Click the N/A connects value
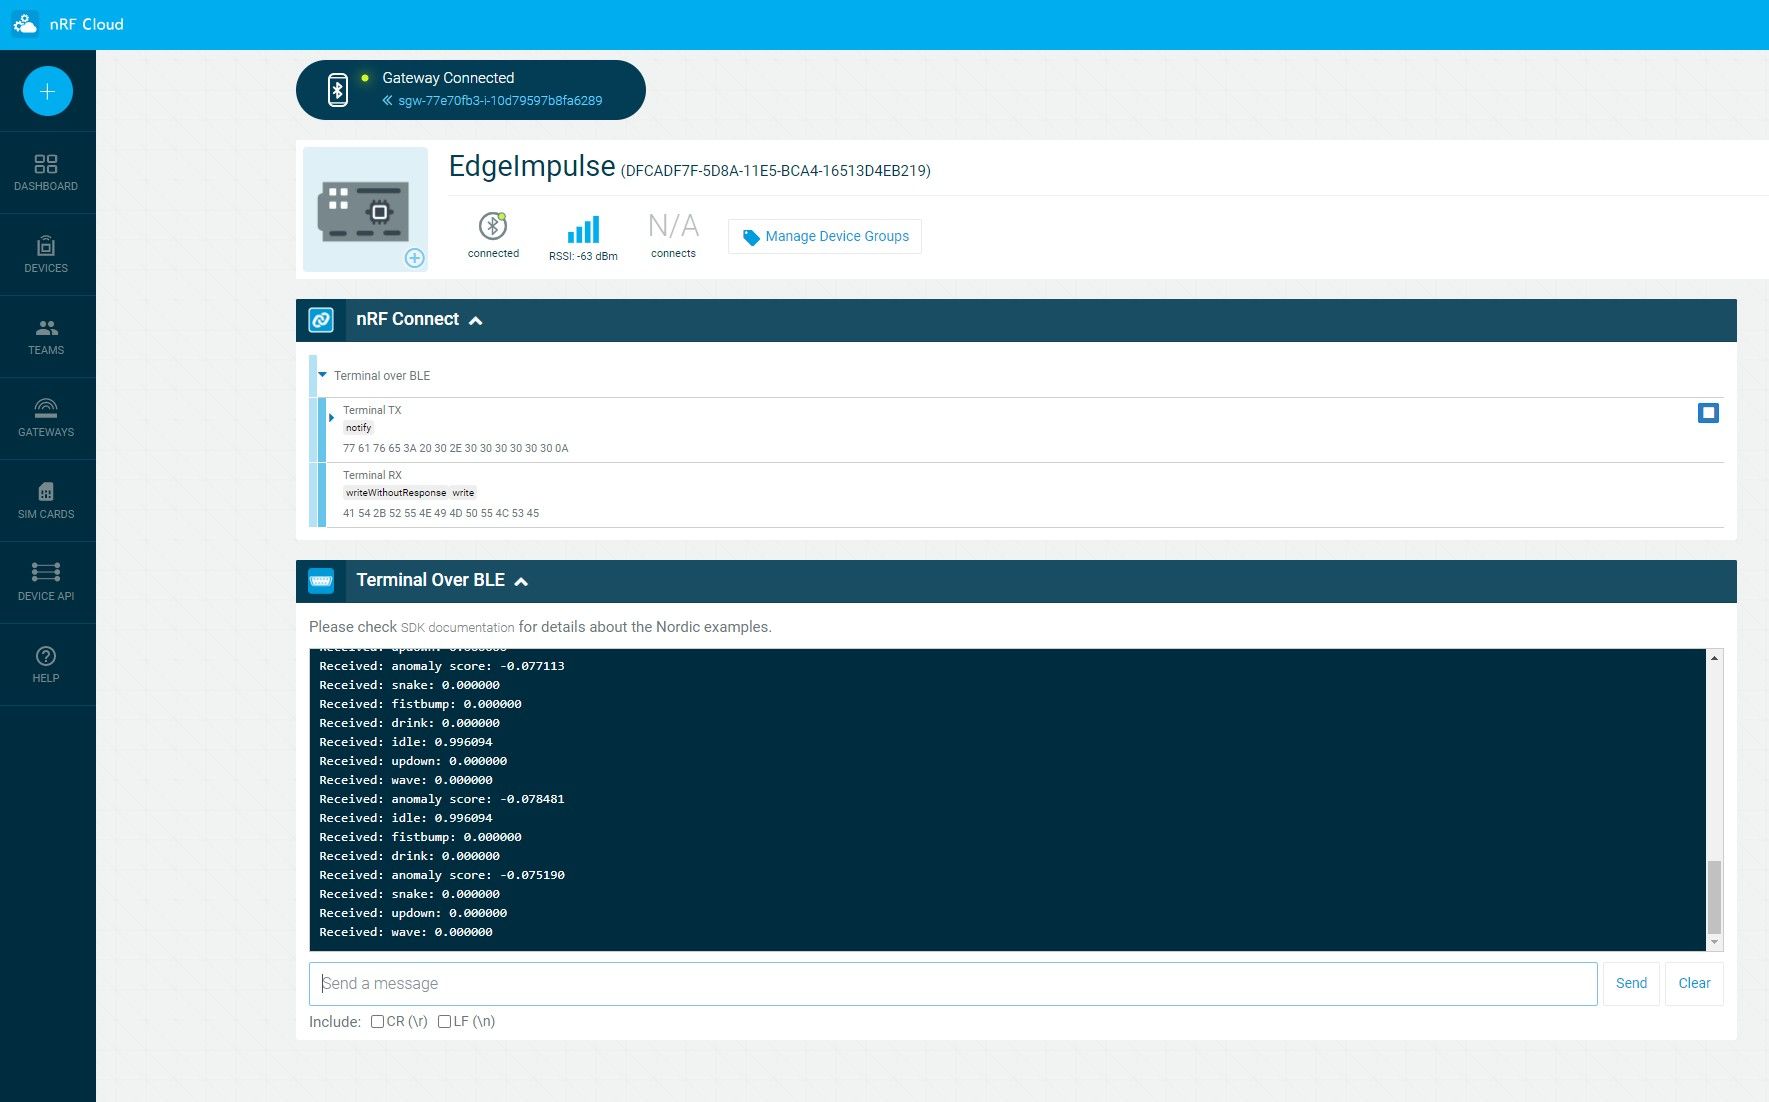 pos(673,226)
